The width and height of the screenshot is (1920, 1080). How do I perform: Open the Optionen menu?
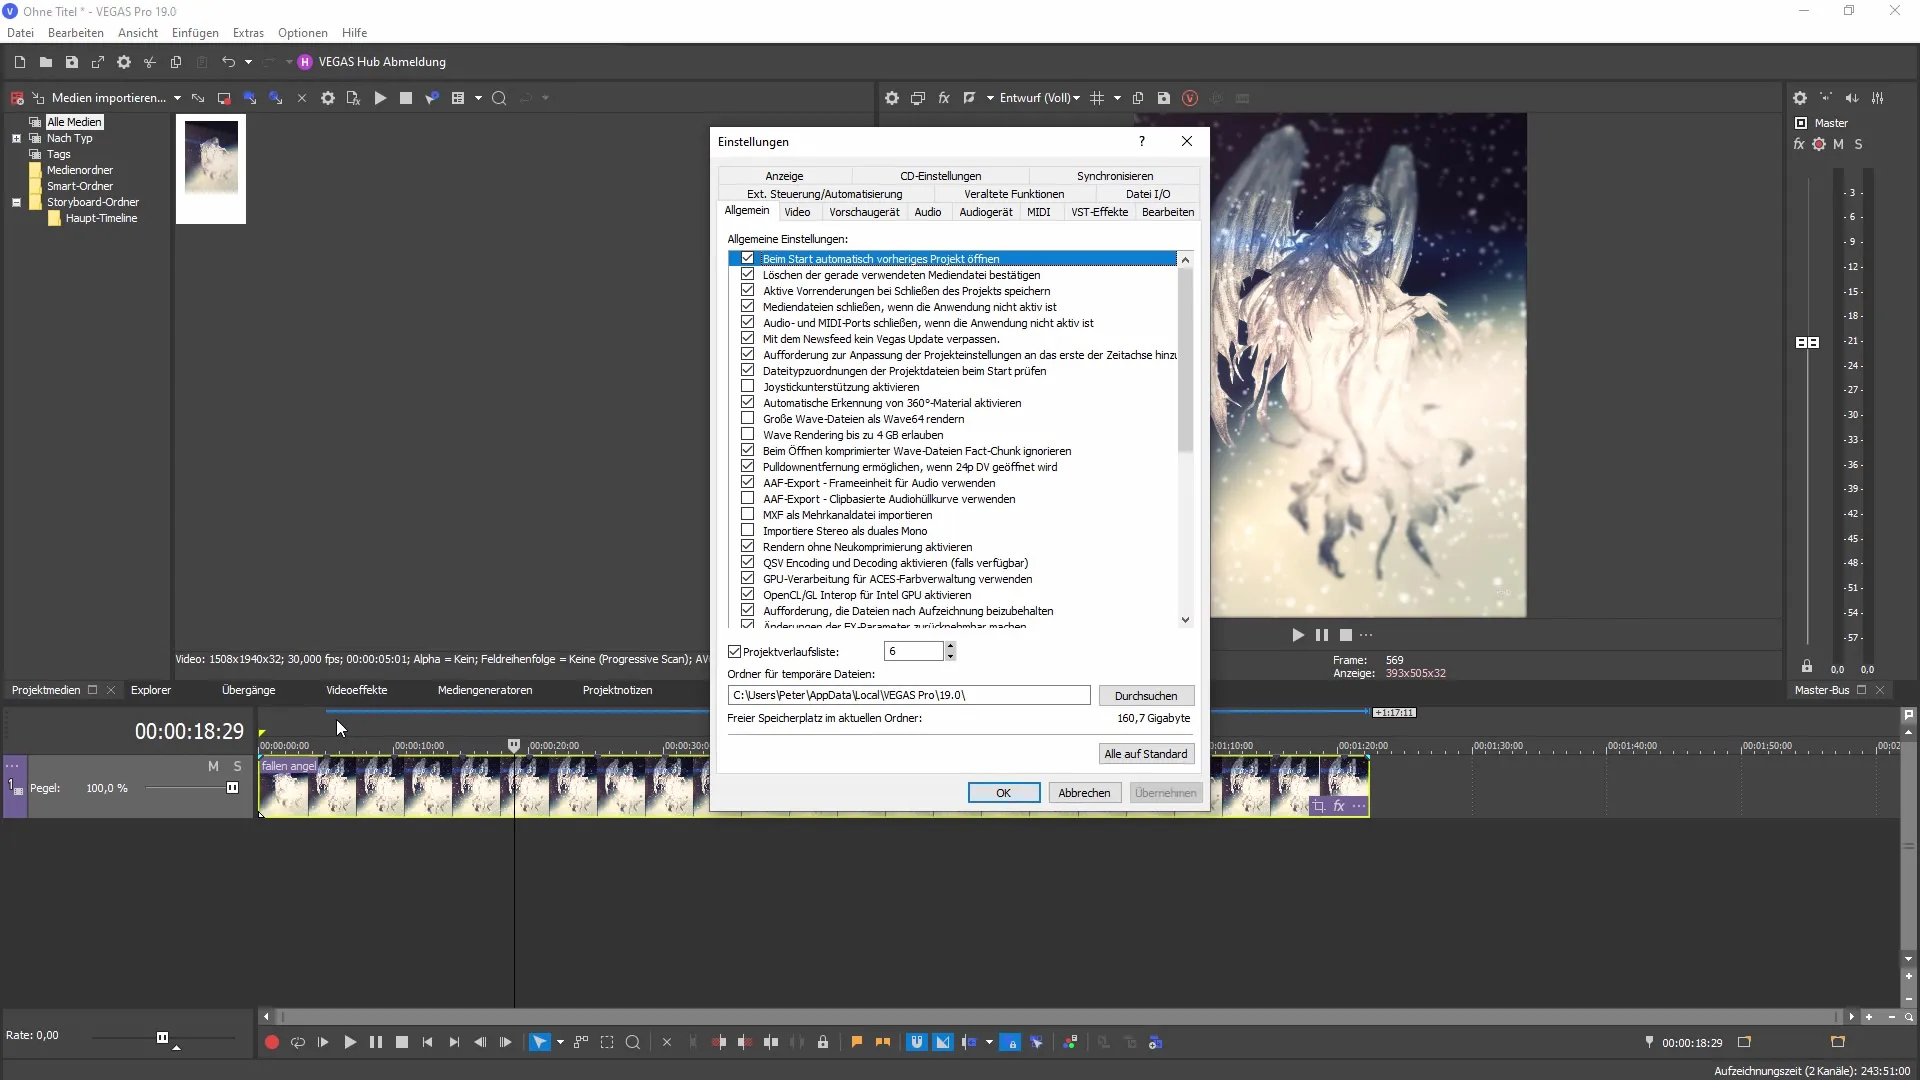point(302,33)
